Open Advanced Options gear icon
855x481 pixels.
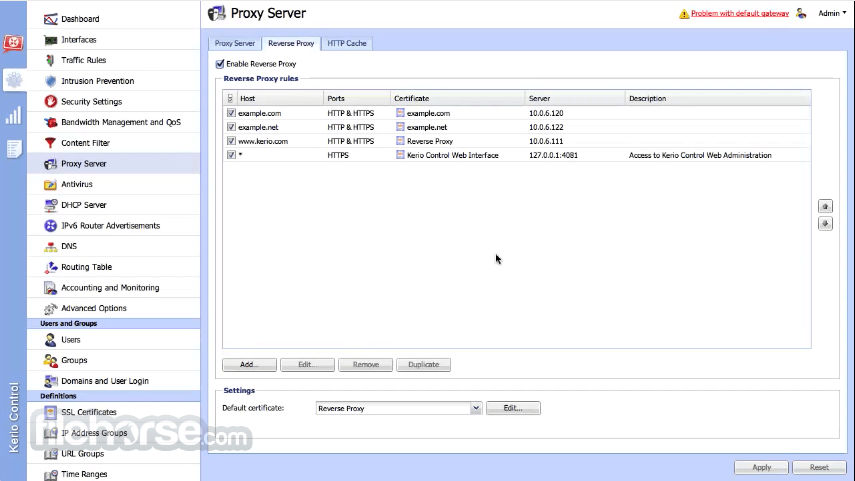tap(50, 309)
